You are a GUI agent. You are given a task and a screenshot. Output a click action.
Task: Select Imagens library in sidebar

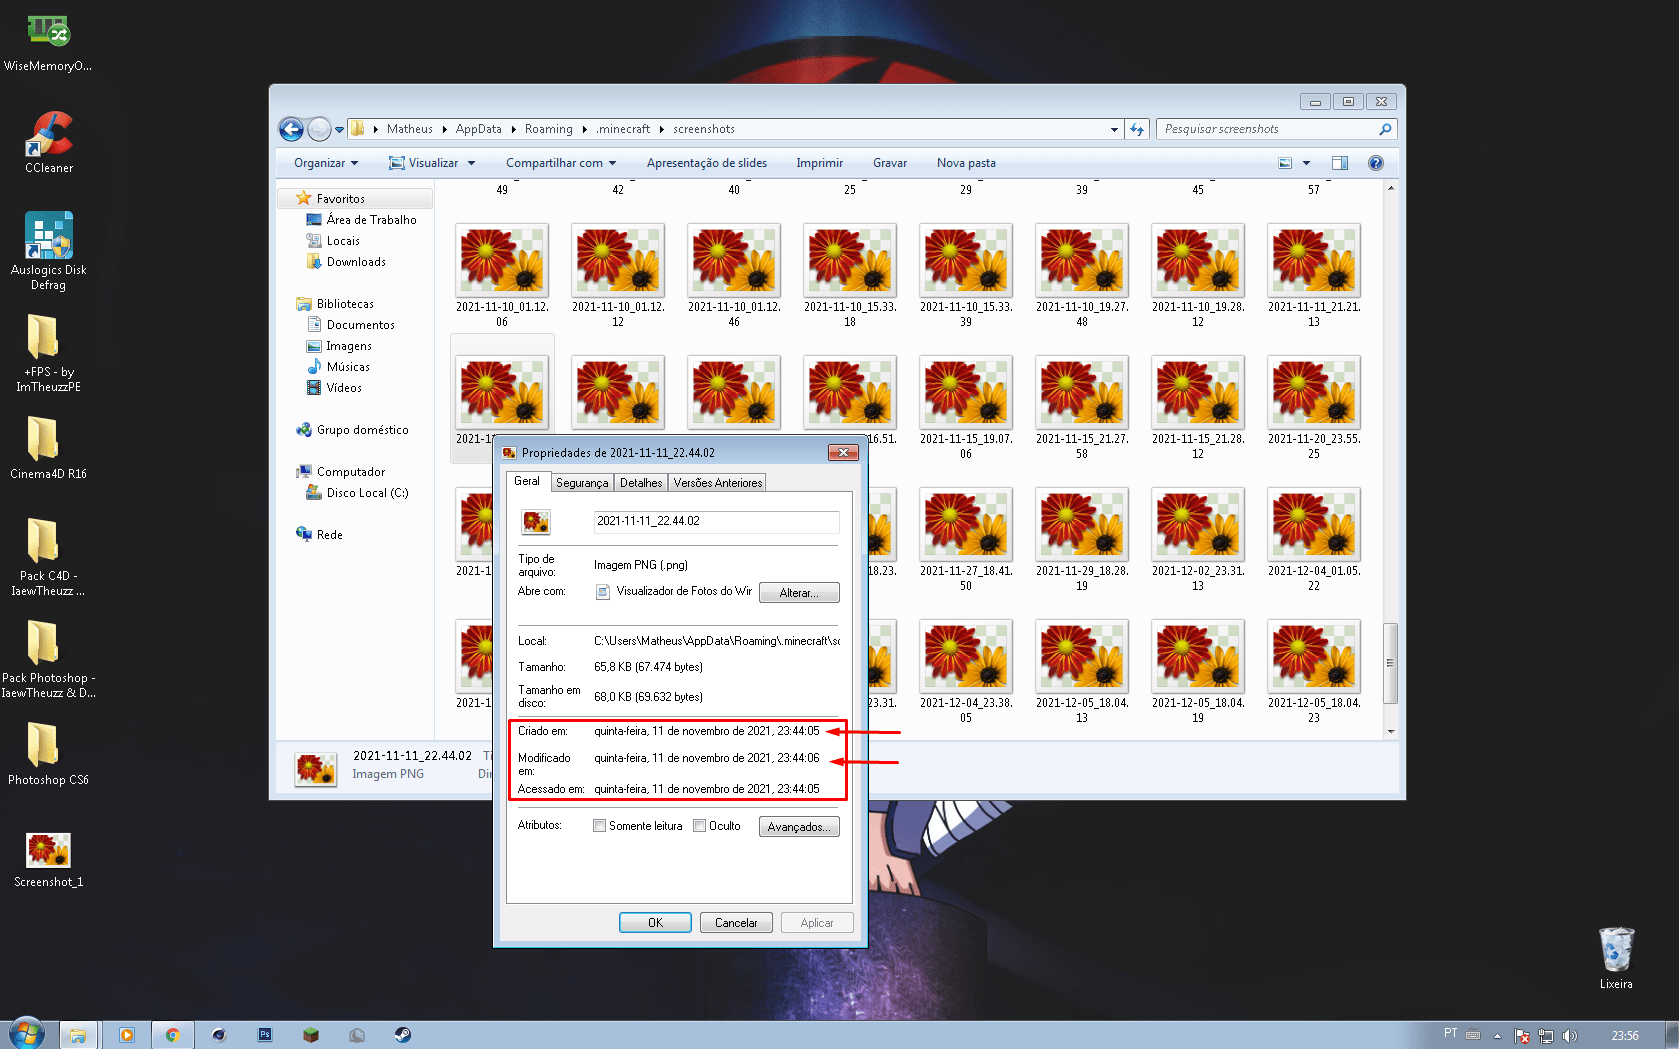[339, 346]
